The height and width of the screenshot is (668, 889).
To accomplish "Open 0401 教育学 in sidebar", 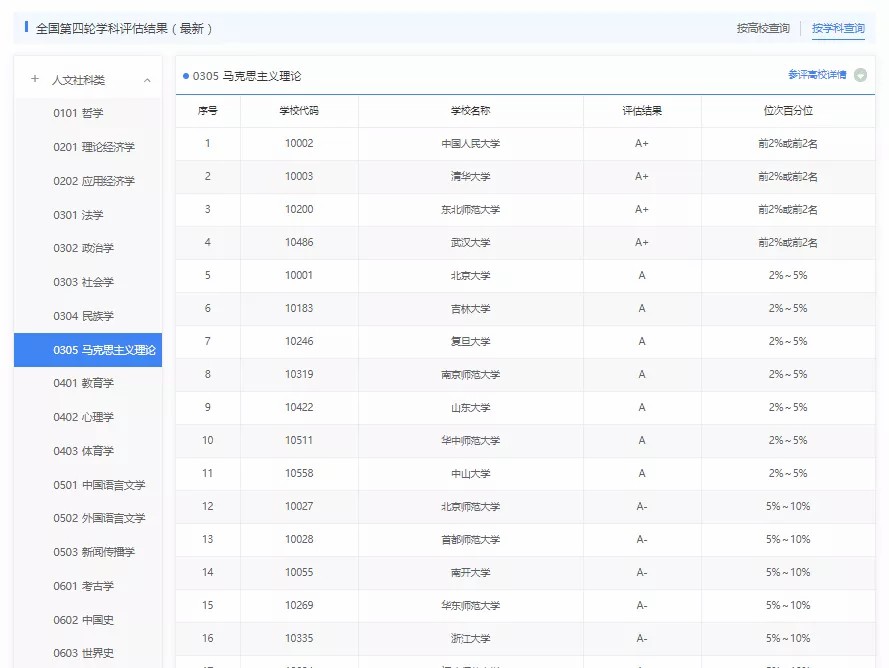I will coord(84,383).
